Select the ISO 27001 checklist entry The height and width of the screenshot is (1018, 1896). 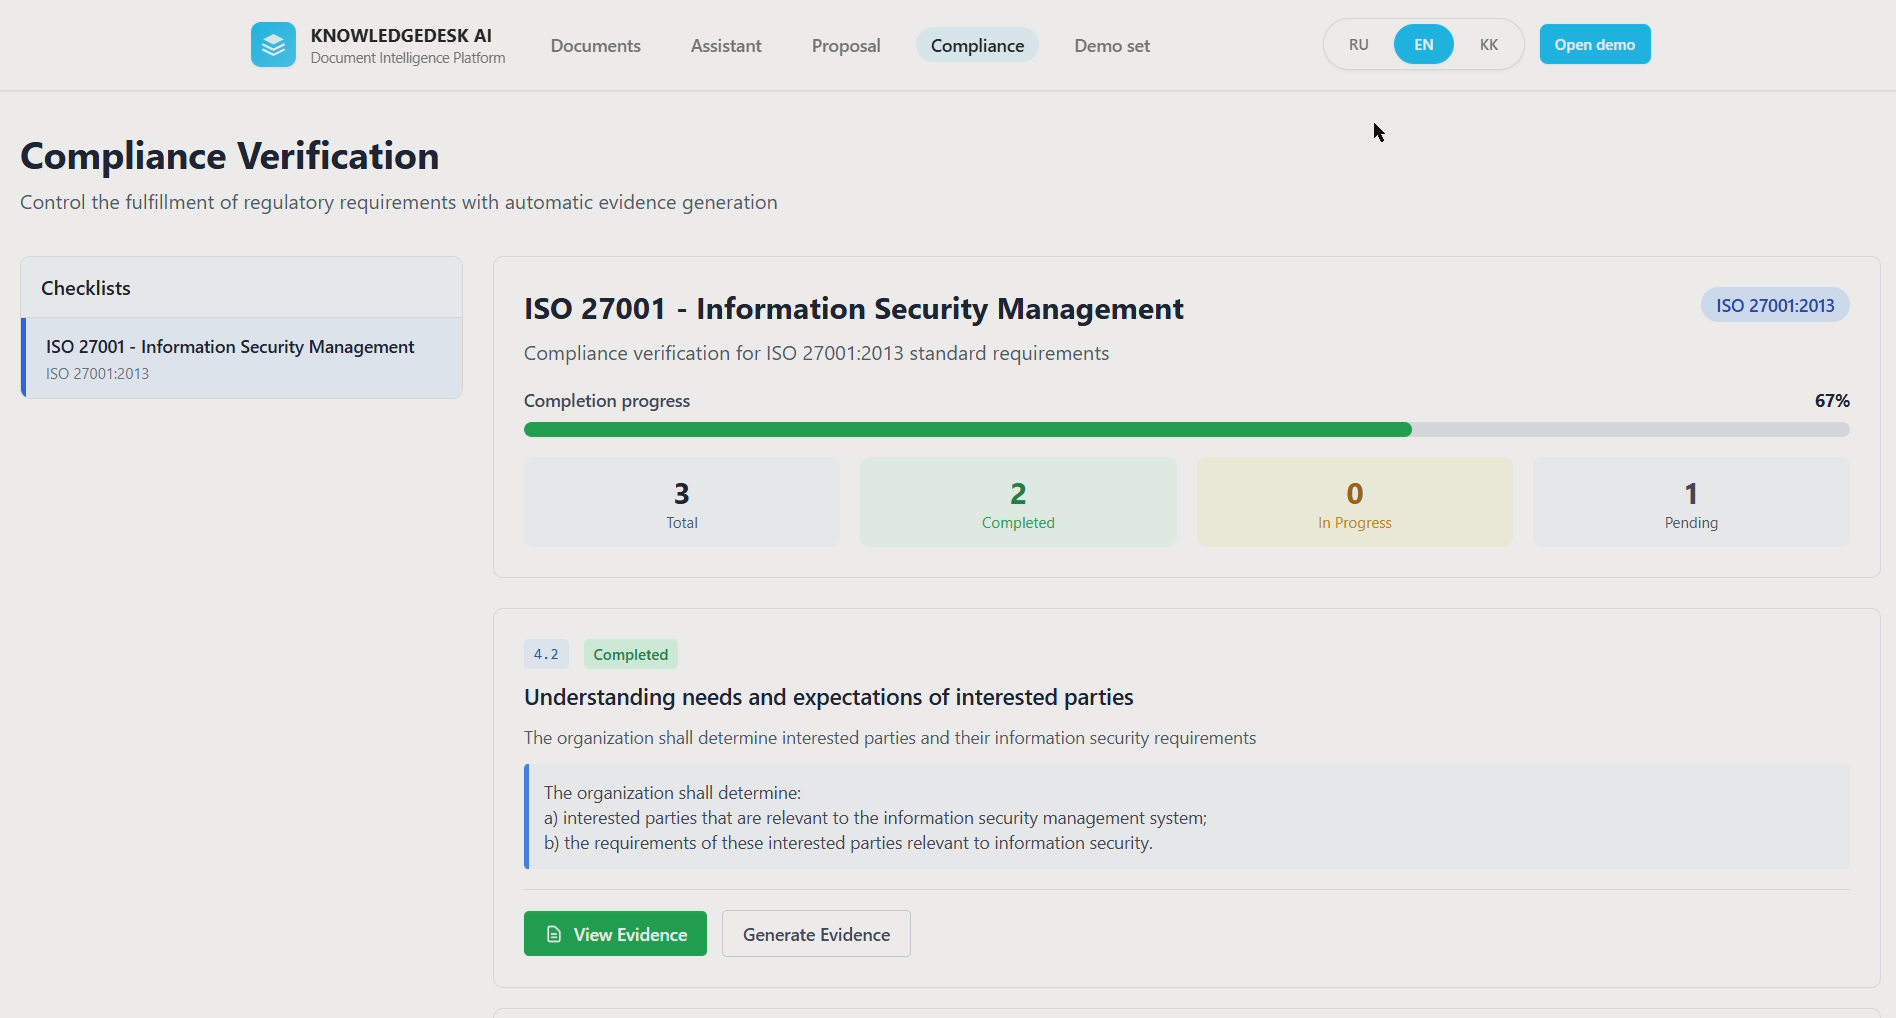coord(230,358)
